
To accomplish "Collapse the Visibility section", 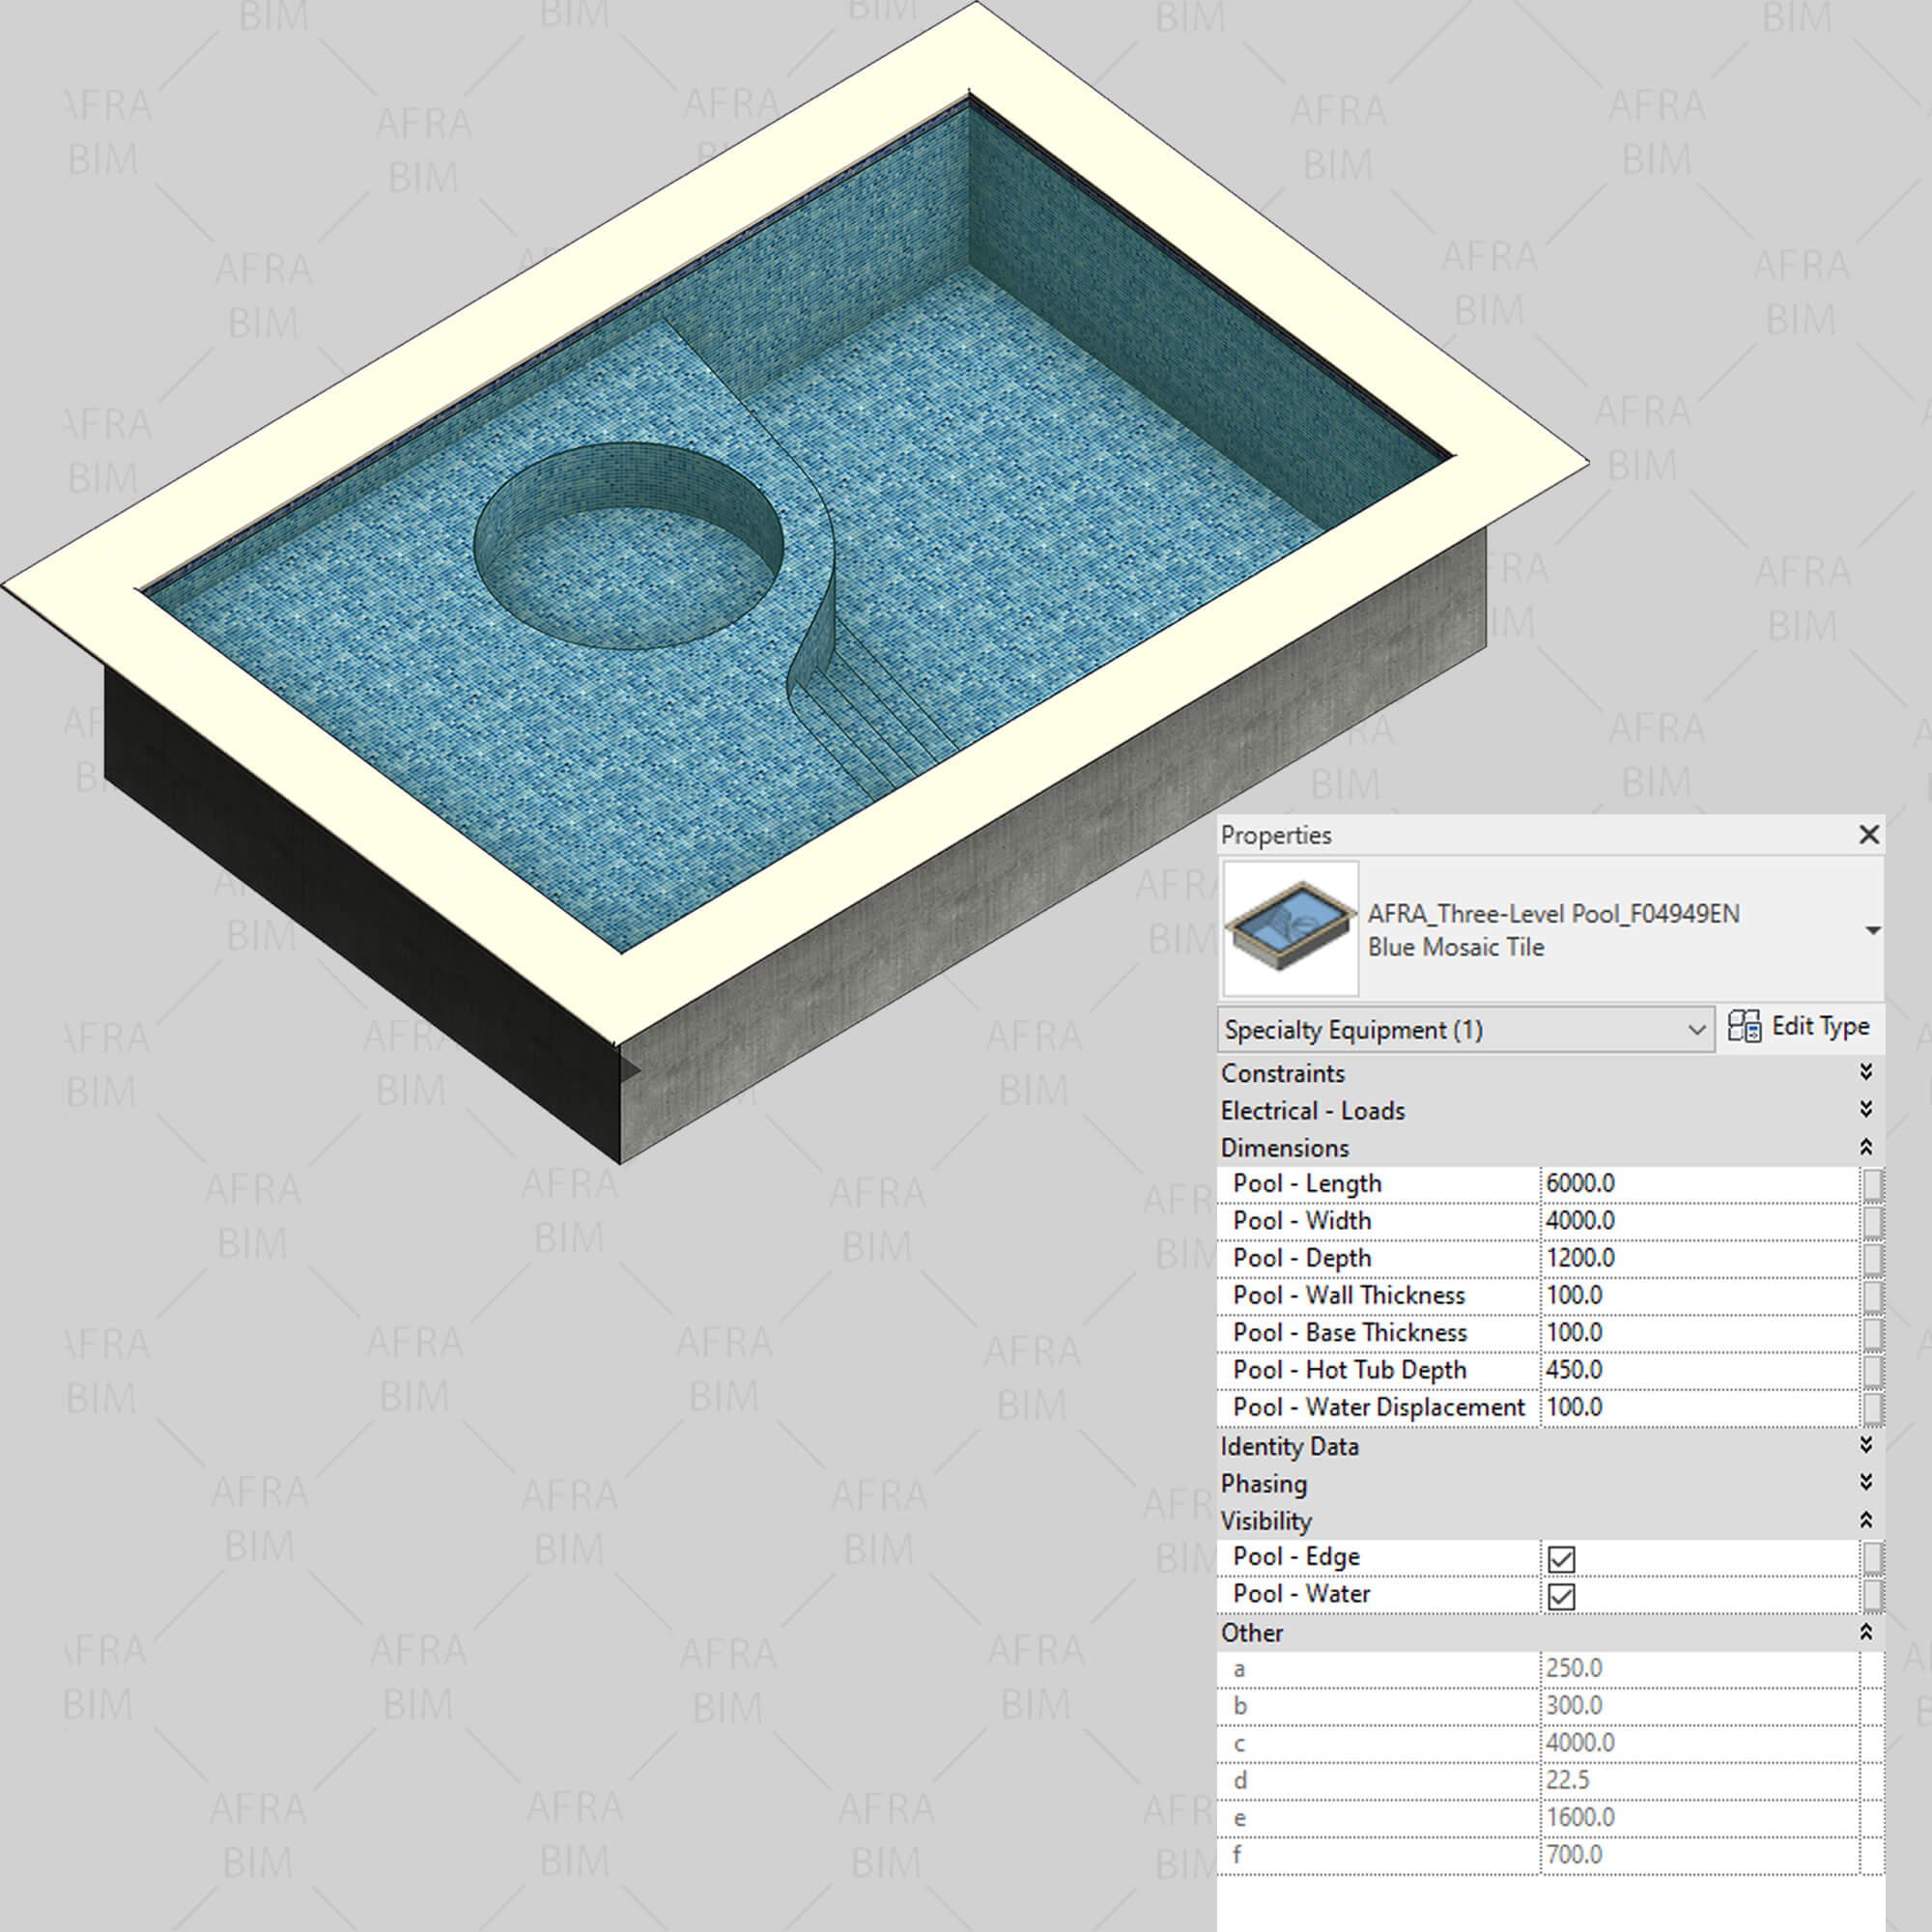I will point(1865,1520).
